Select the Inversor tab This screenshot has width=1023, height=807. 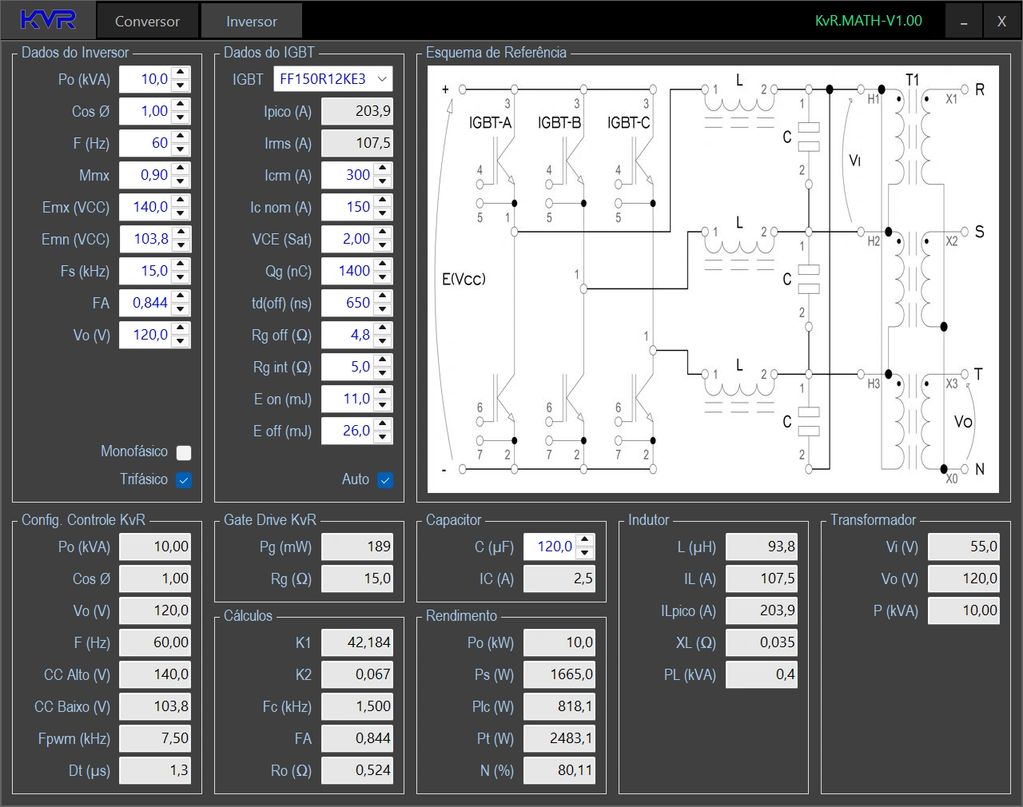pos(251,21)
